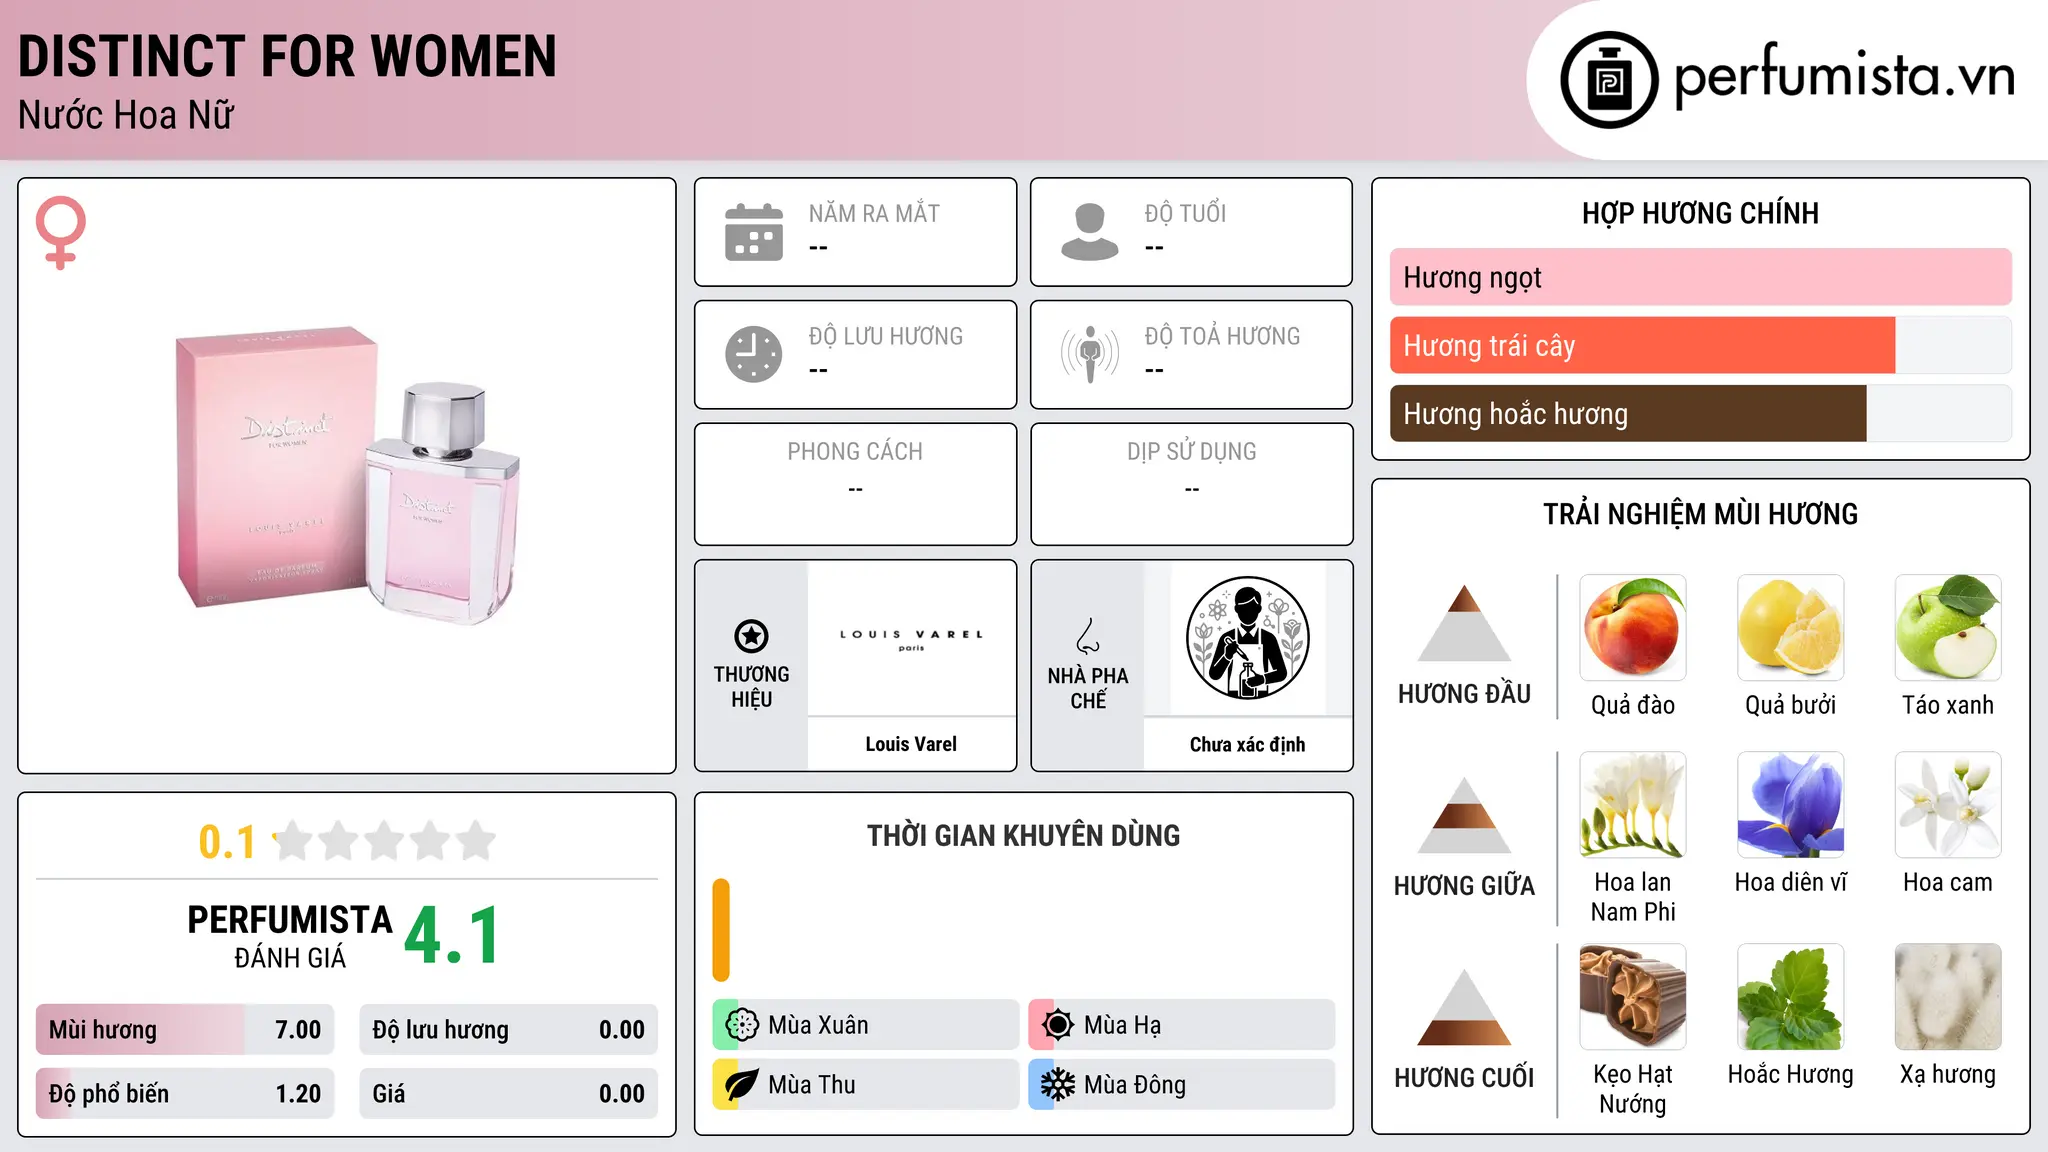Select the Hương hoắc hương accord bar
The image size is (2048, 1152).
(1700, 413)
